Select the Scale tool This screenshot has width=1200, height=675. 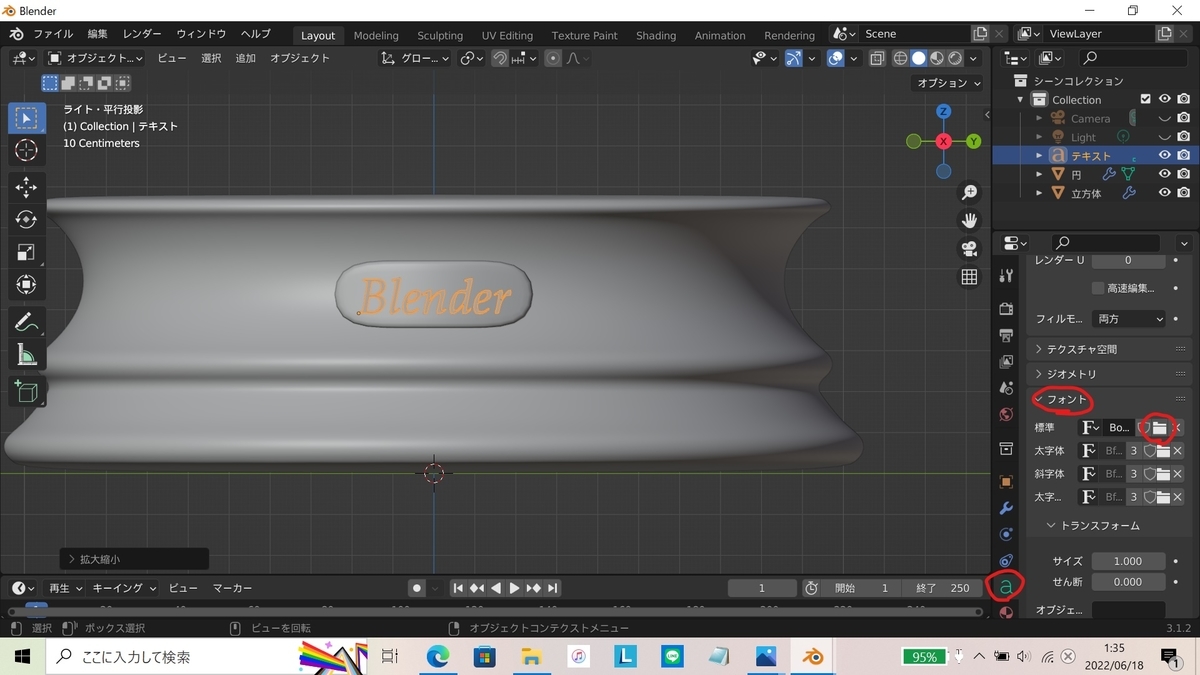coord(27,253)
